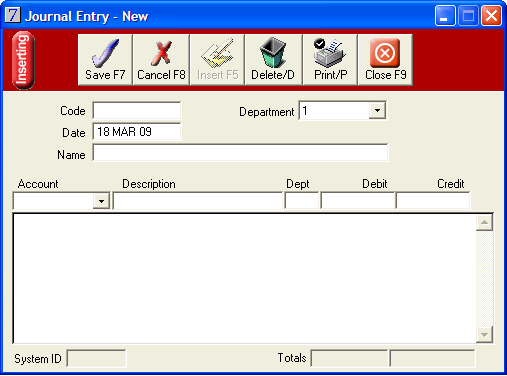Save the journal entry with Save F7
Viewport: 507px width, 376px height.
105,60
